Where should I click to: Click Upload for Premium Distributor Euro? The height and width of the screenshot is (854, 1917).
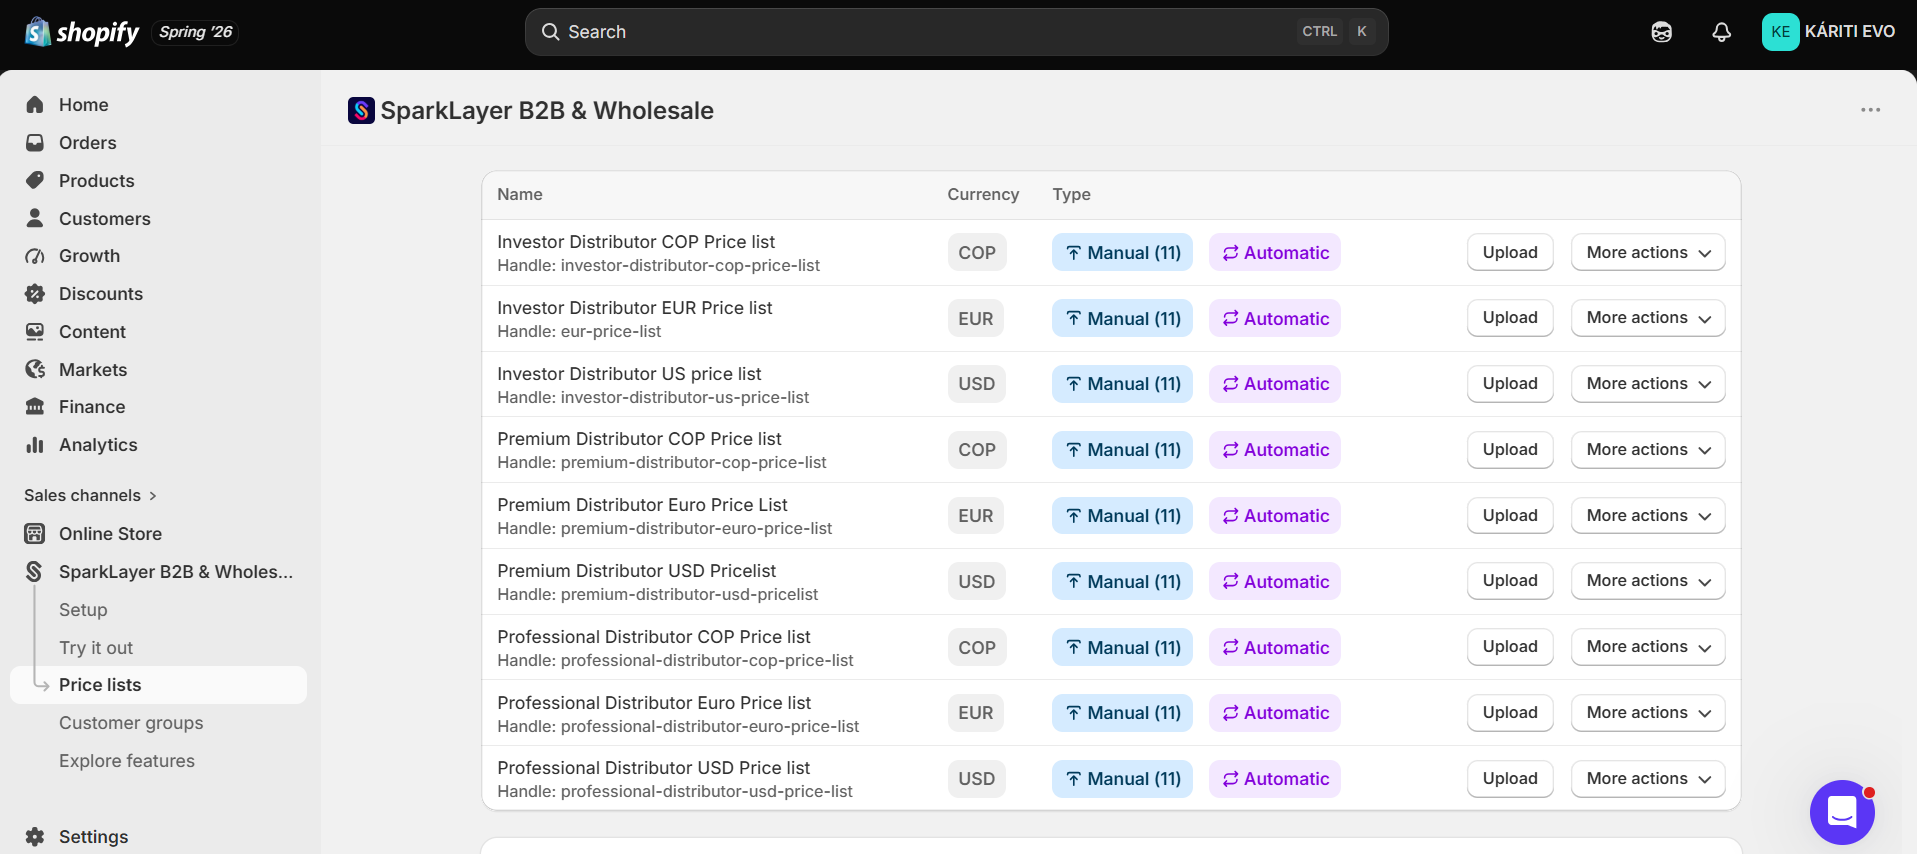[1510, 516]
